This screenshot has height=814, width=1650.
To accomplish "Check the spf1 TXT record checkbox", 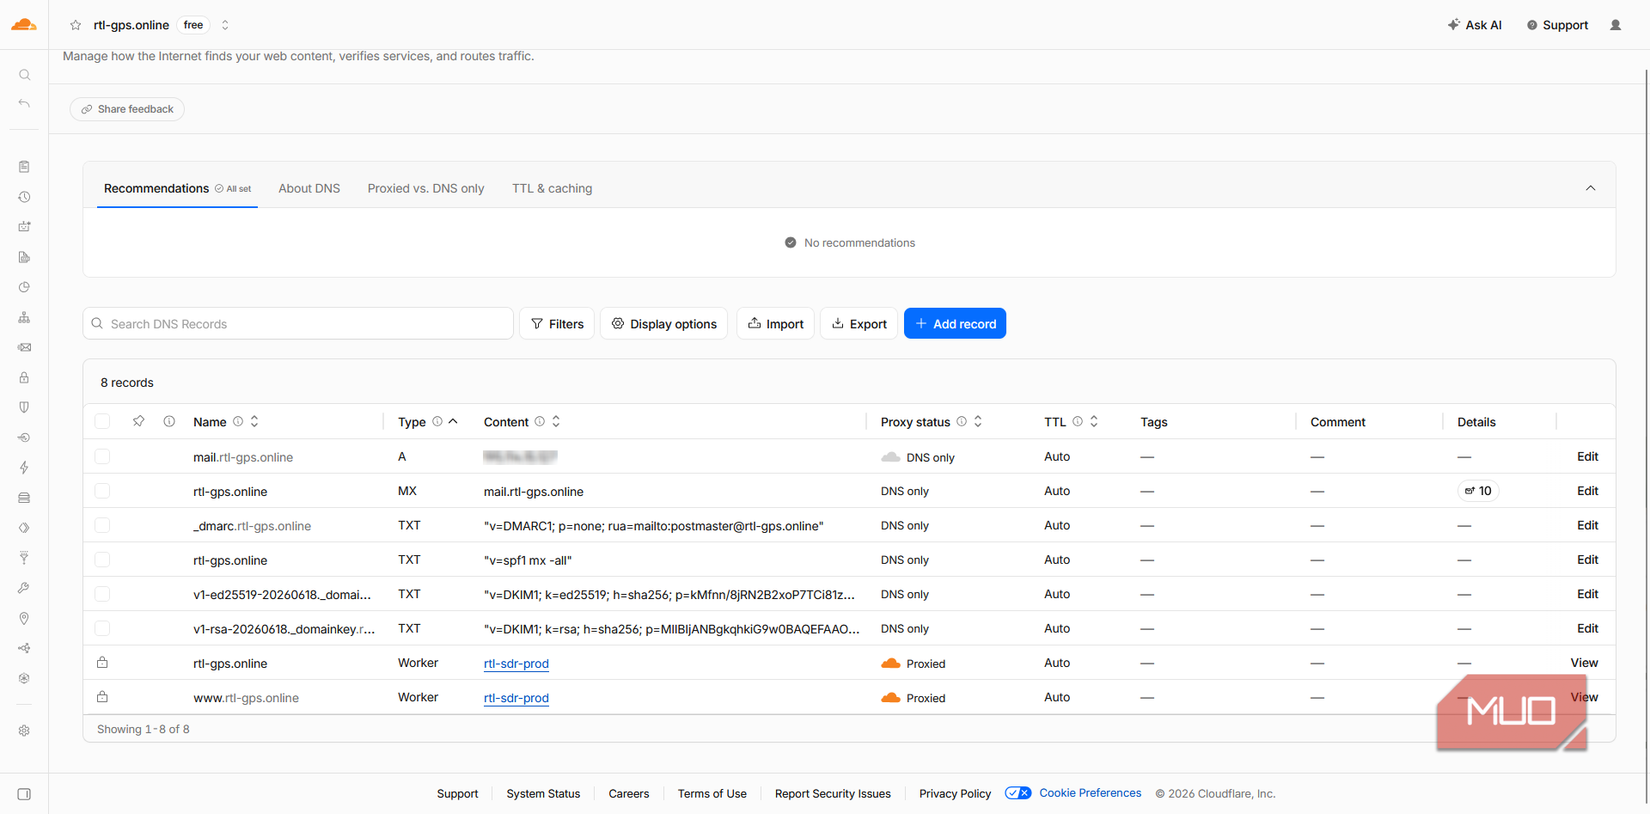I will [x=102, y=560].
